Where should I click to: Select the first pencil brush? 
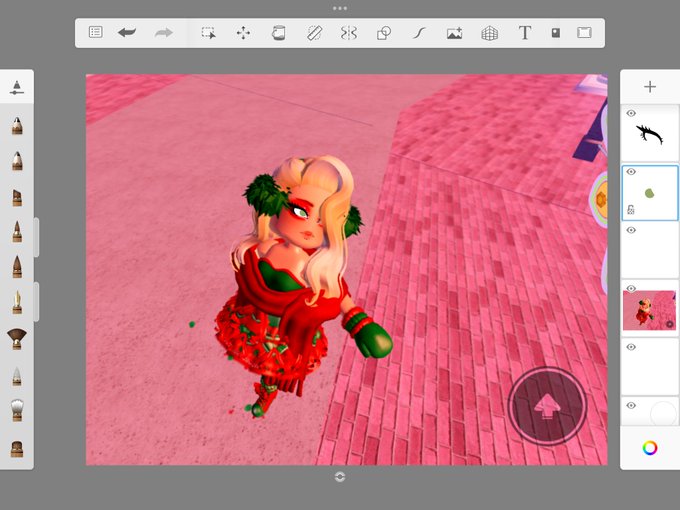(17, 126)
